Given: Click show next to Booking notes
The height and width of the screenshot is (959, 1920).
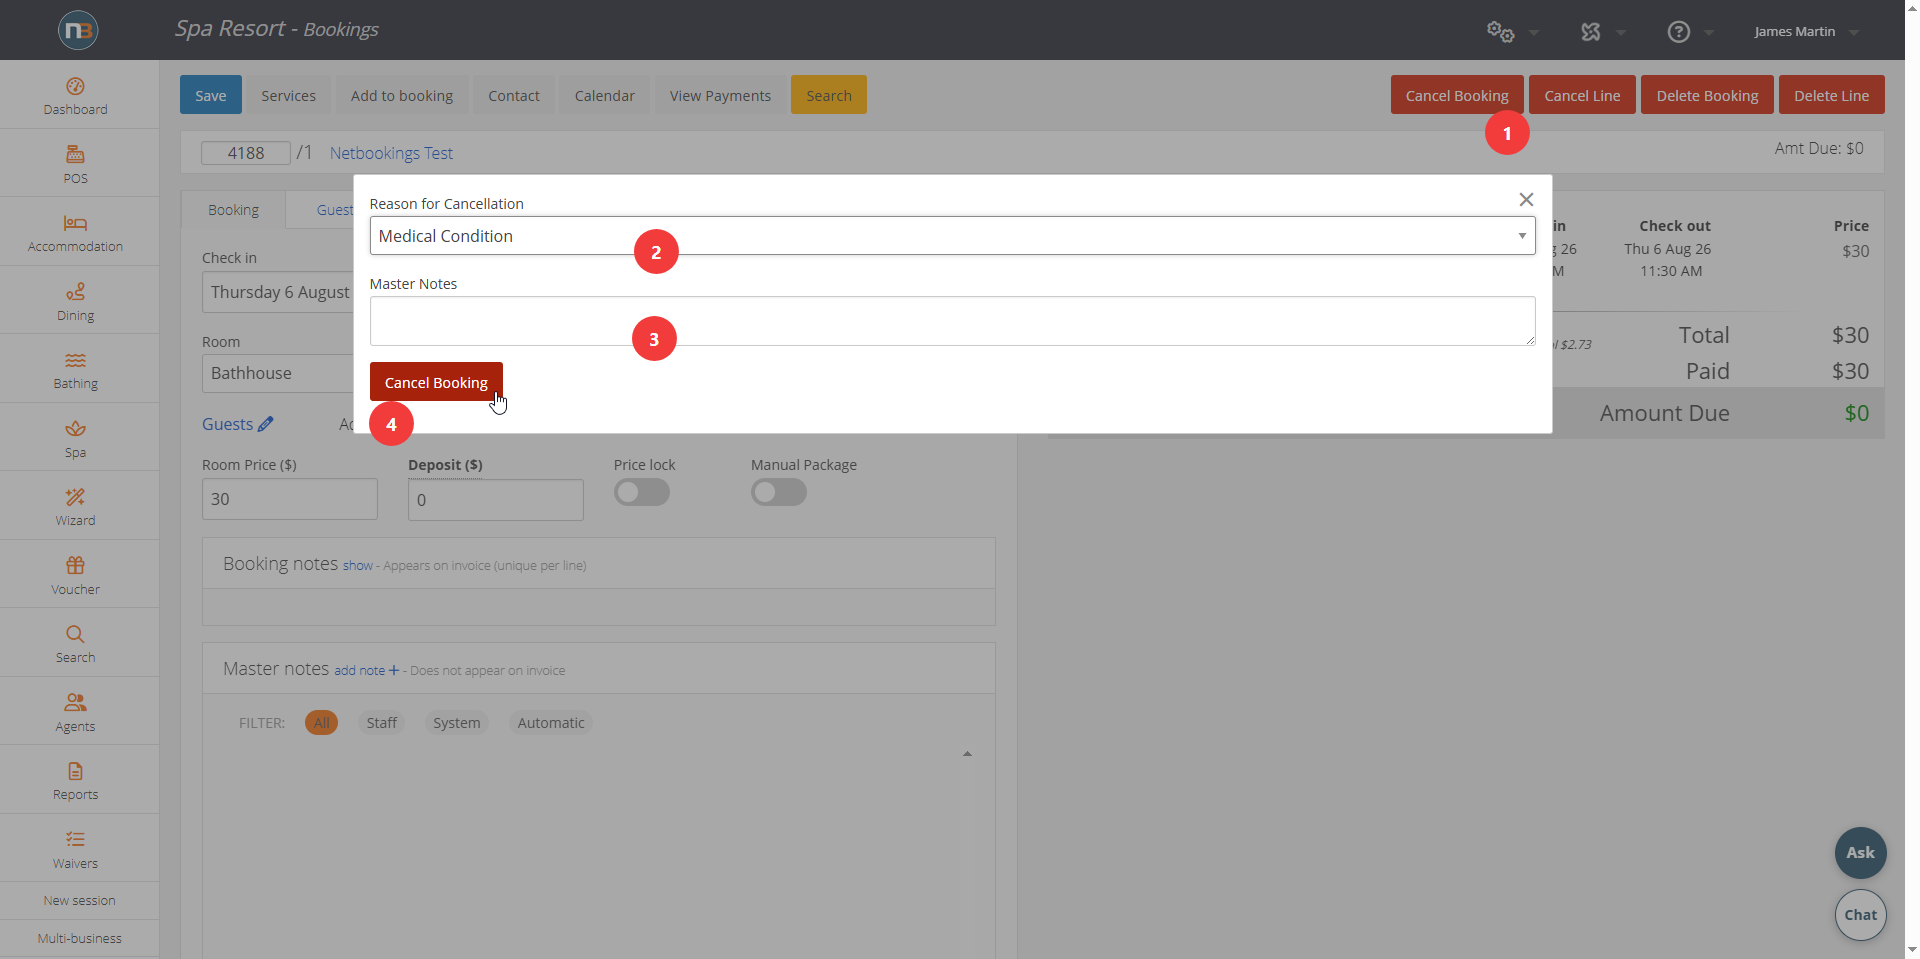Looking at the screenshot, I should tap(357, 566).
